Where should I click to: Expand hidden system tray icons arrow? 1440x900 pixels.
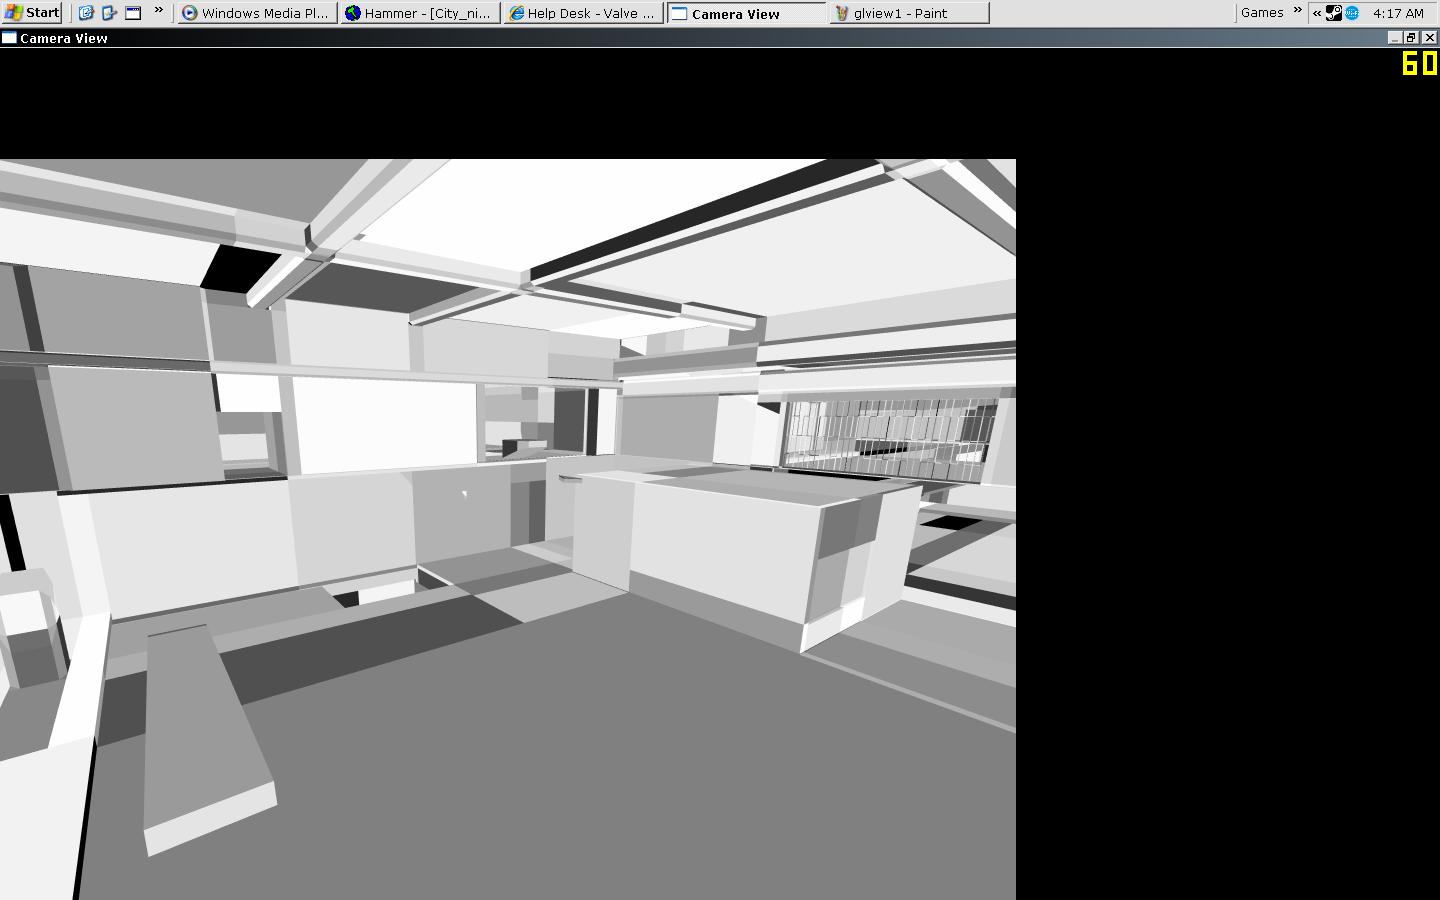(x=1317, y=13)
